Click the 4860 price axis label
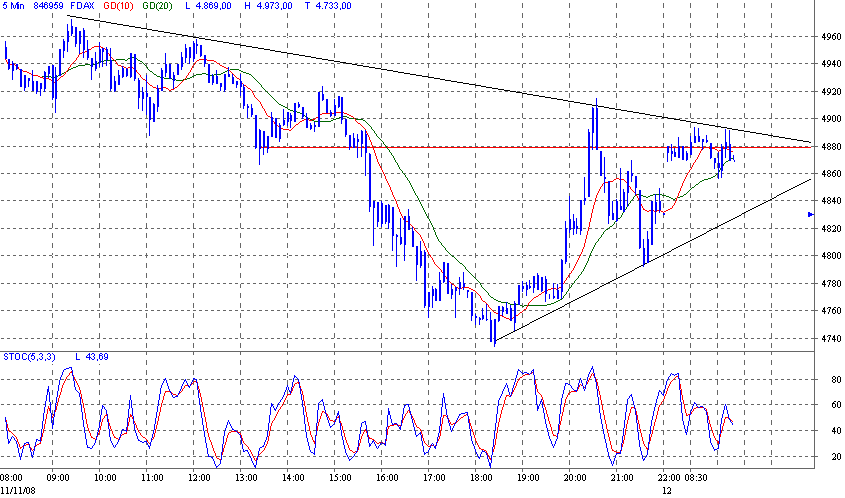 830,174
